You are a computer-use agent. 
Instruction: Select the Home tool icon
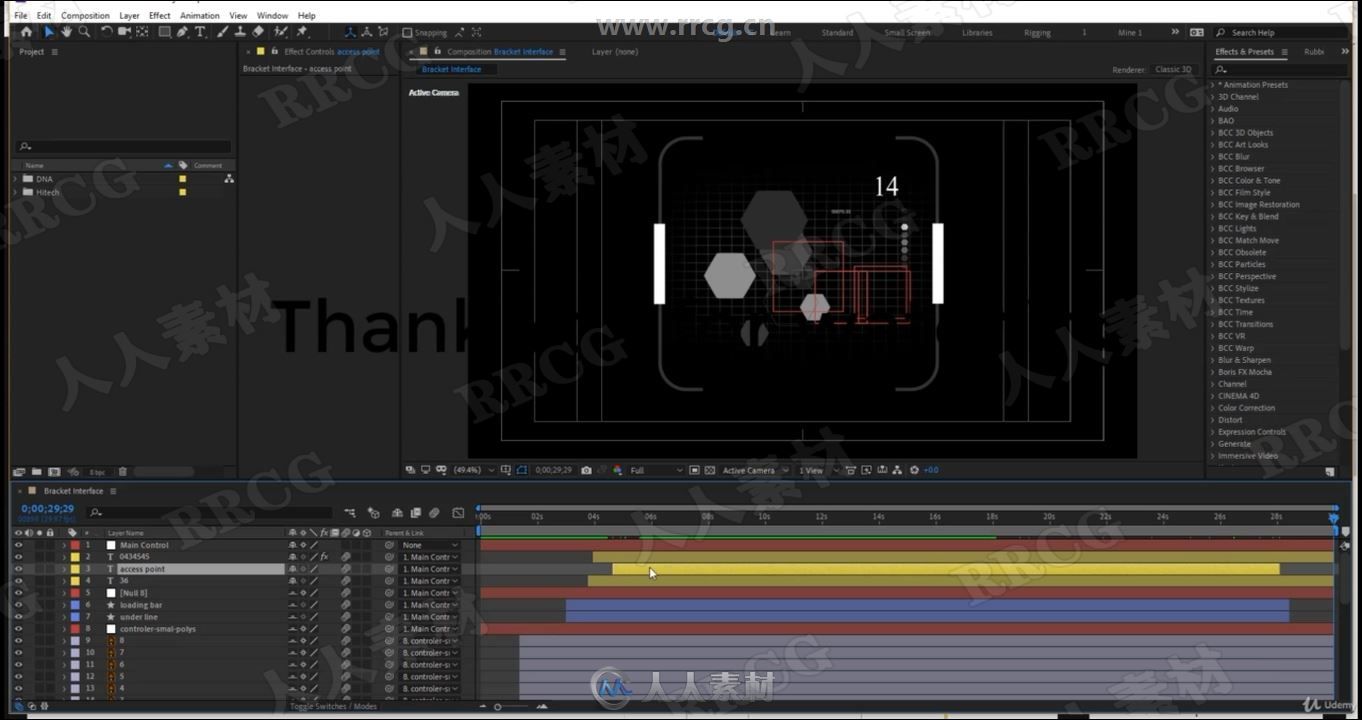26,32
